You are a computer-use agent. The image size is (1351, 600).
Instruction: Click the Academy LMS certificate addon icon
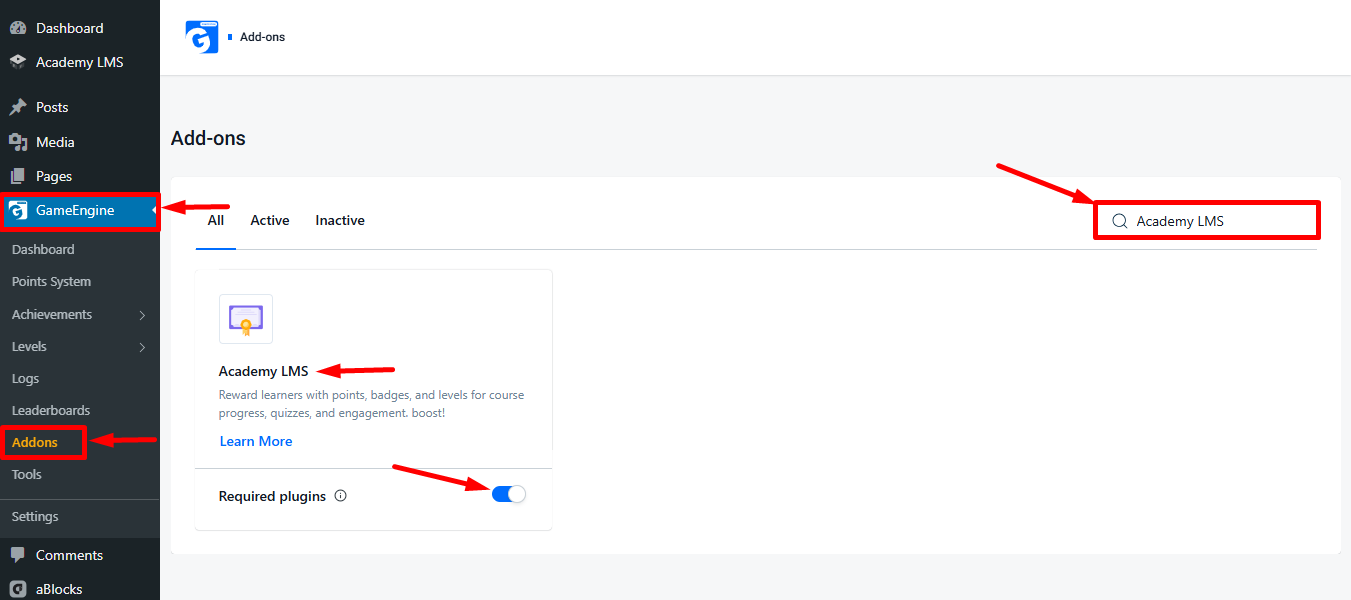pyautogui.click(x=246, y=319)
